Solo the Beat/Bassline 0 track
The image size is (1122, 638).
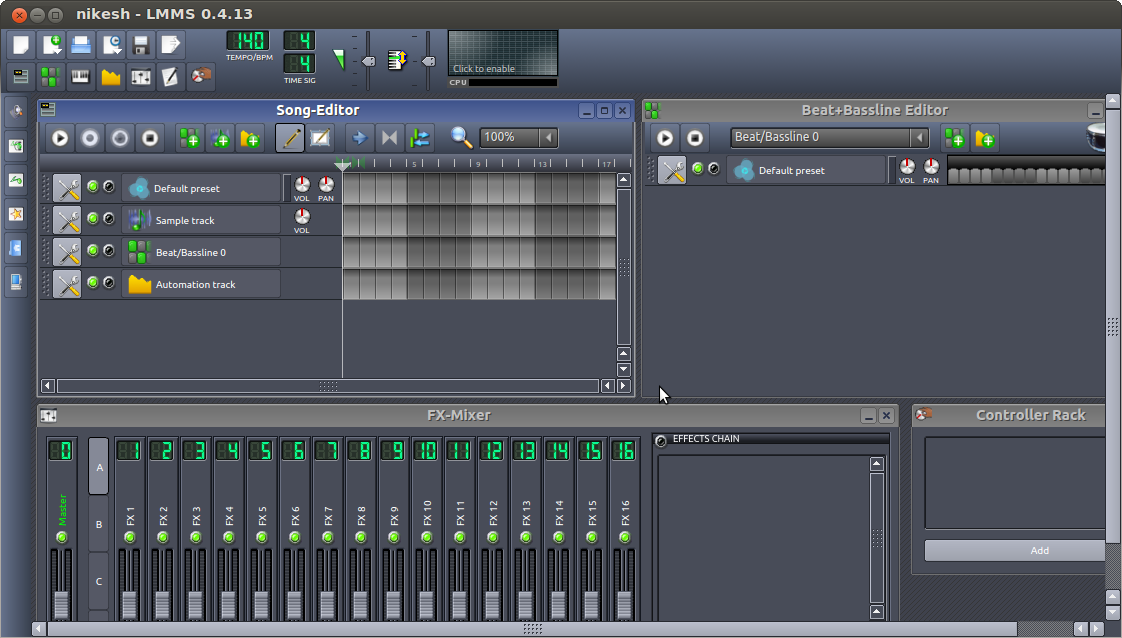tap(108, 251)
